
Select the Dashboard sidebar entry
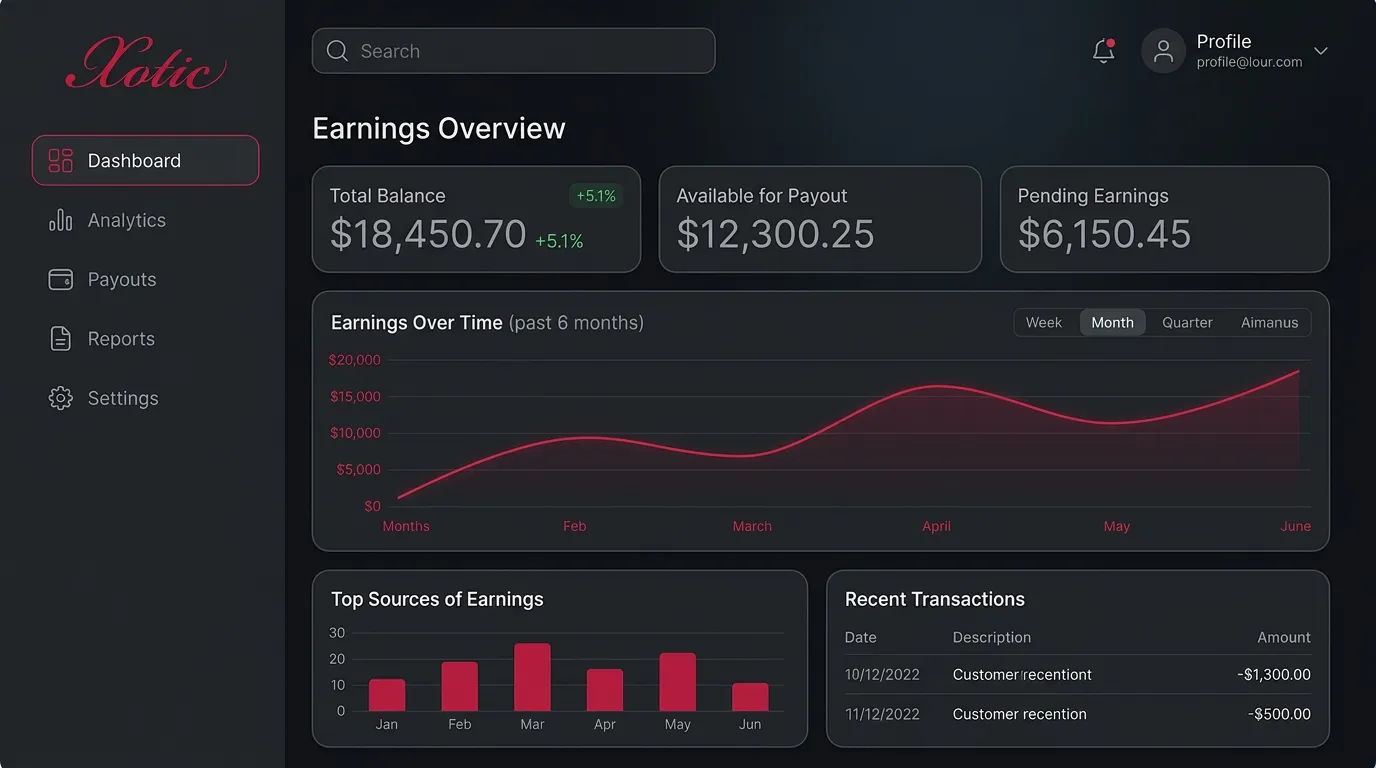click(x=134, y=160)
